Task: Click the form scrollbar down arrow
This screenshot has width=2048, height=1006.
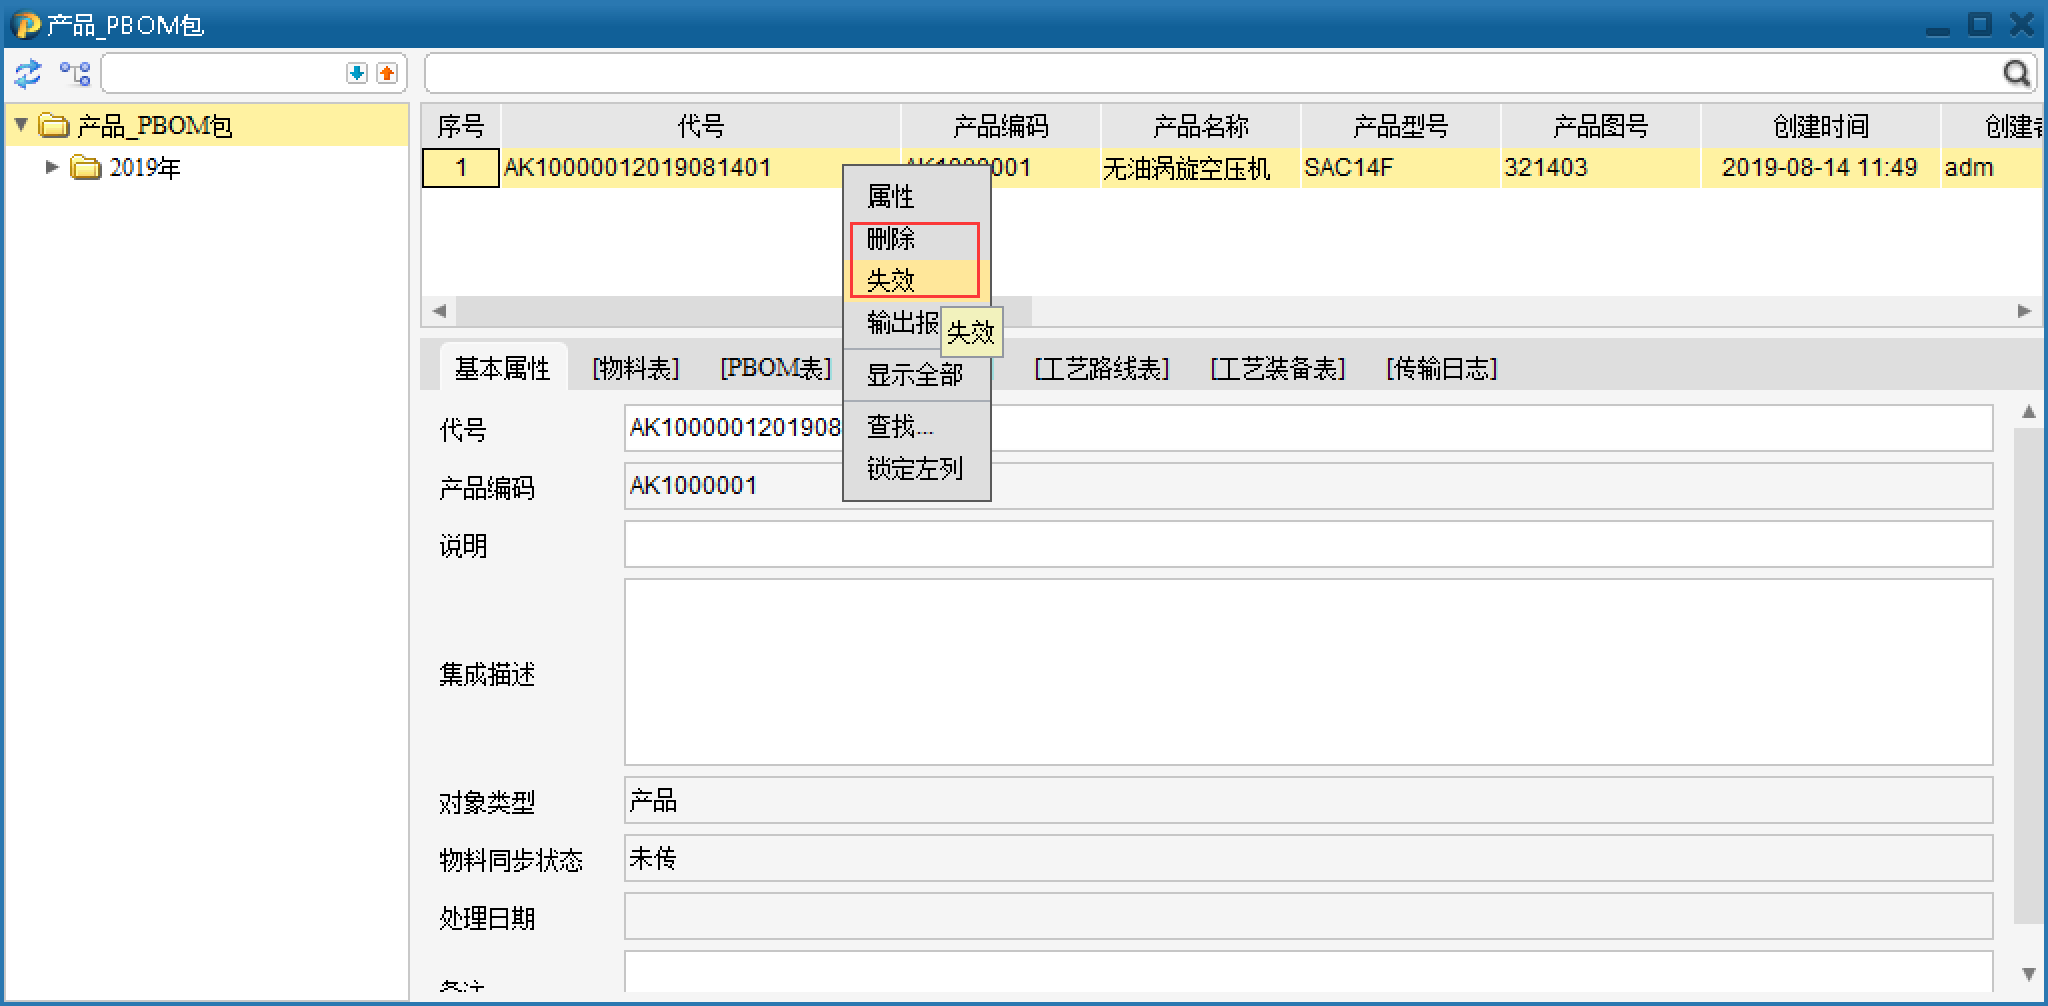Action: pos(2029,974)
